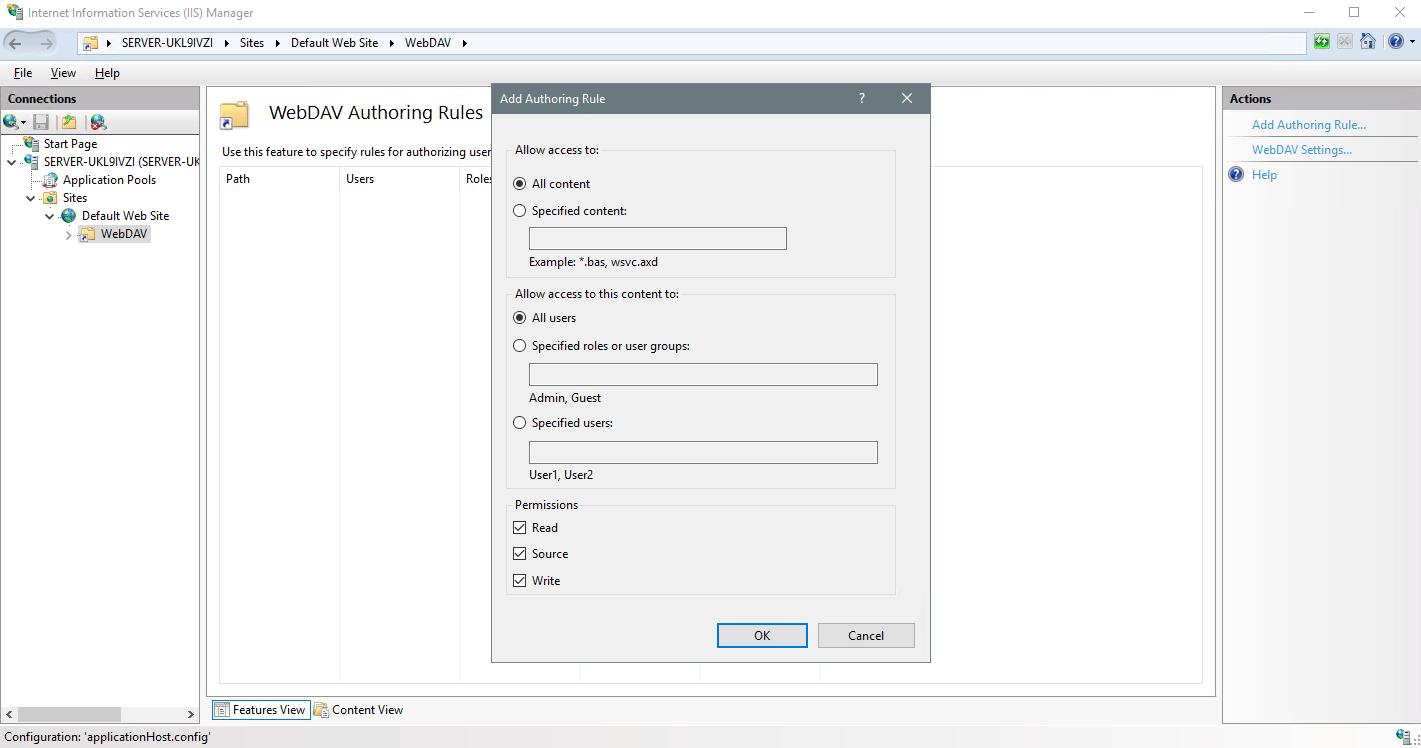Click the blue Help icon in Actions pane
Viewport: 1421px width, 748px height.
point(1236,175)
